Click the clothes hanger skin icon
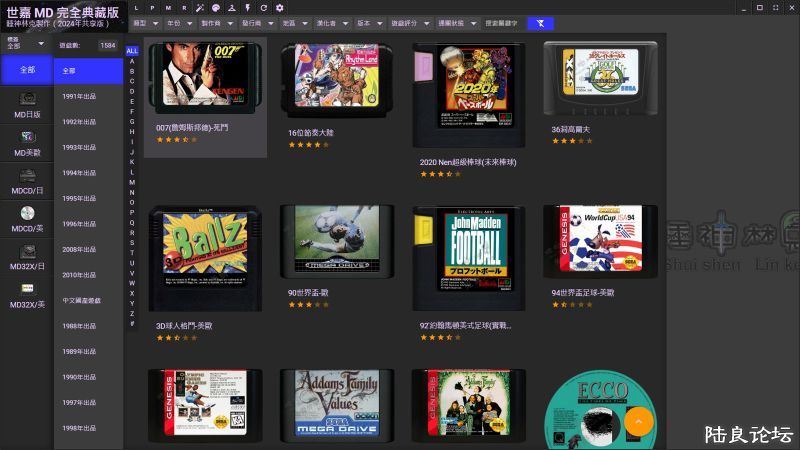The image size is (800, 450). [x=232, y=8]
